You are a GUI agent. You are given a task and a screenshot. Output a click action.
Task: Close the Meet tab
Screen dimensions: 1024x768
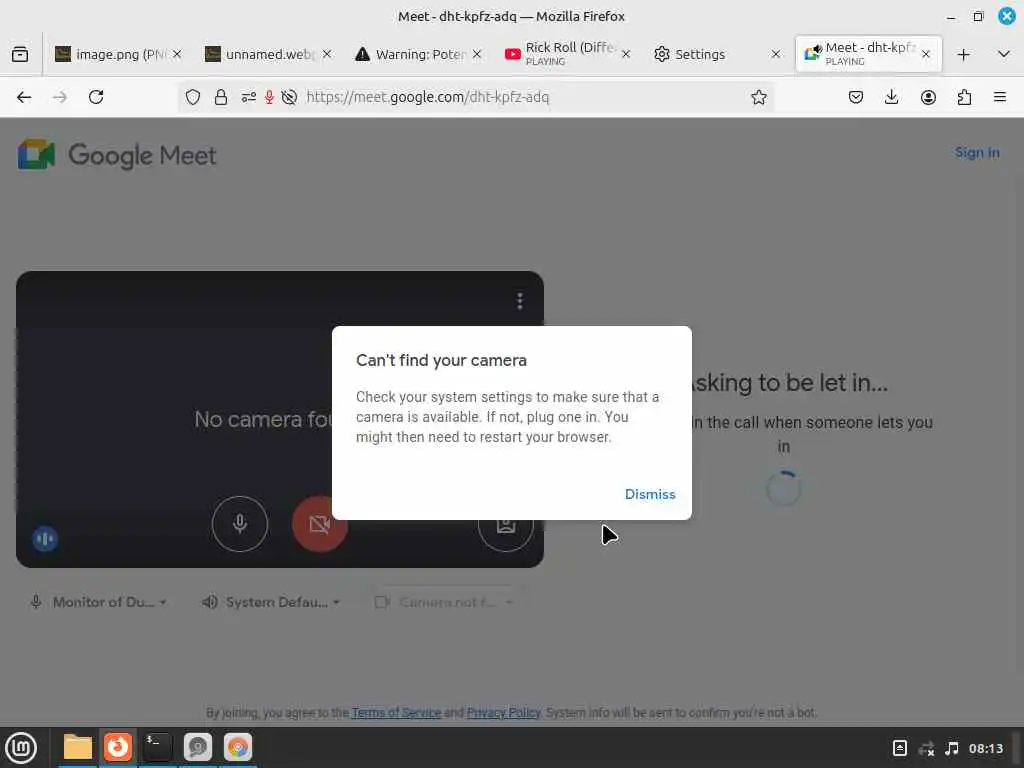tap(925, 54)
